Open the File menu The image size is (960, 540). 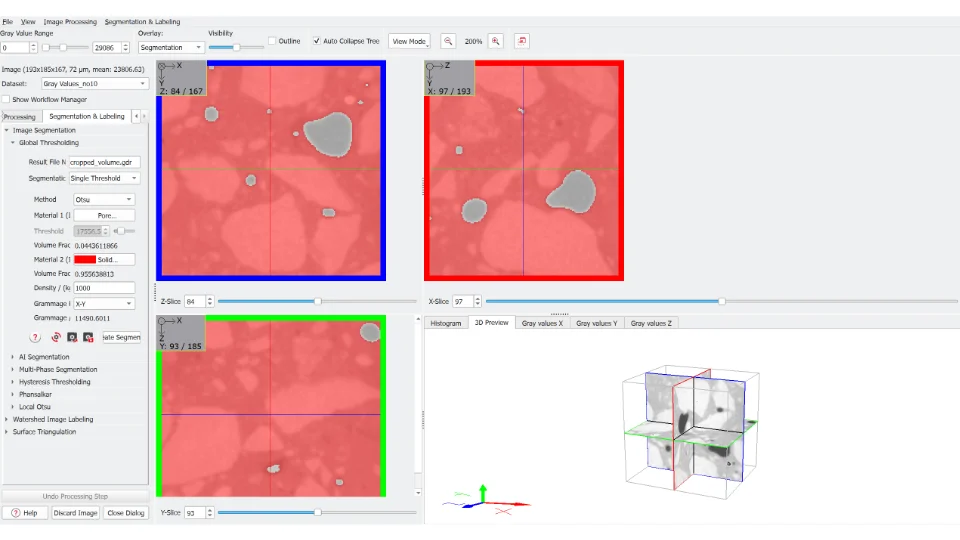7,21
